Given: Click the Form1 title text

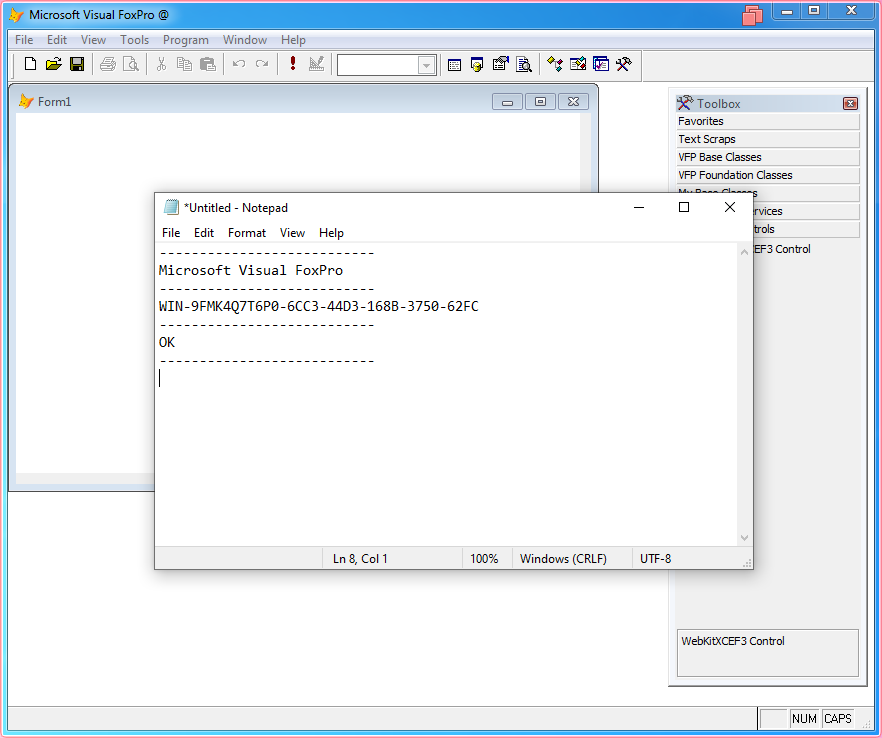Looking at the screenshot, I should coord(55,102).
